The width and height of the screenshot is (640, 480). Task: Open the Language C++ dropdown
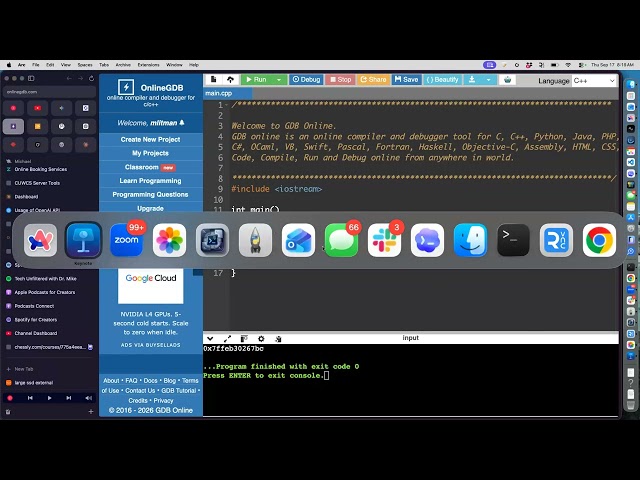click(x=594, y=81)
